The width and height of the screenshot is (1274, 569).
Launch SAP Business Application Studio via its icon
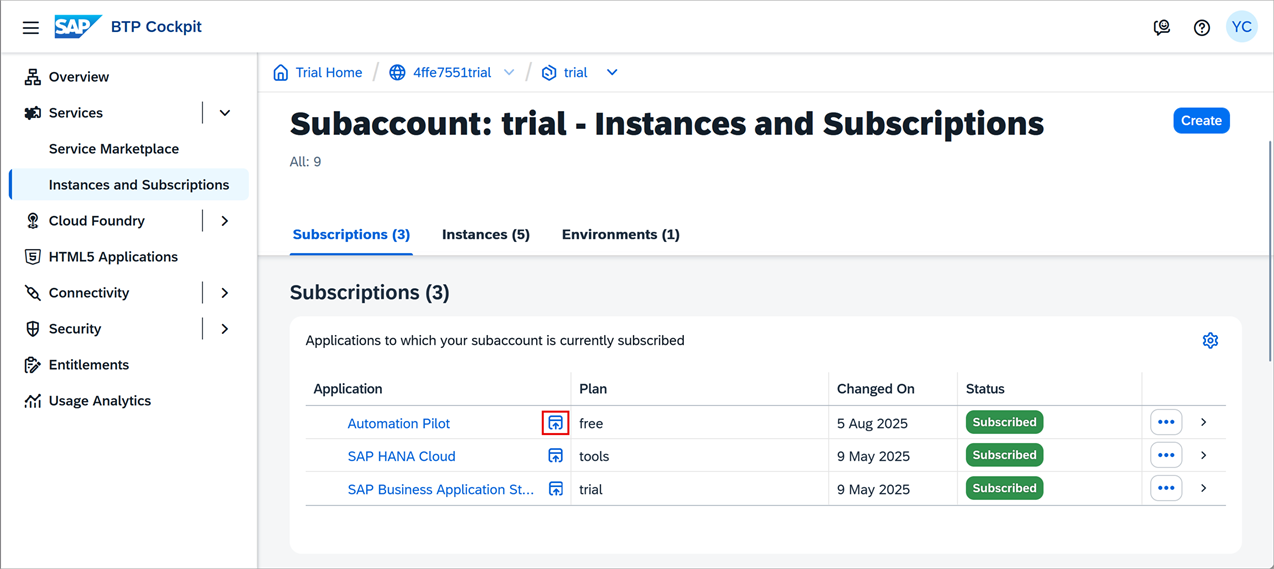556,489
